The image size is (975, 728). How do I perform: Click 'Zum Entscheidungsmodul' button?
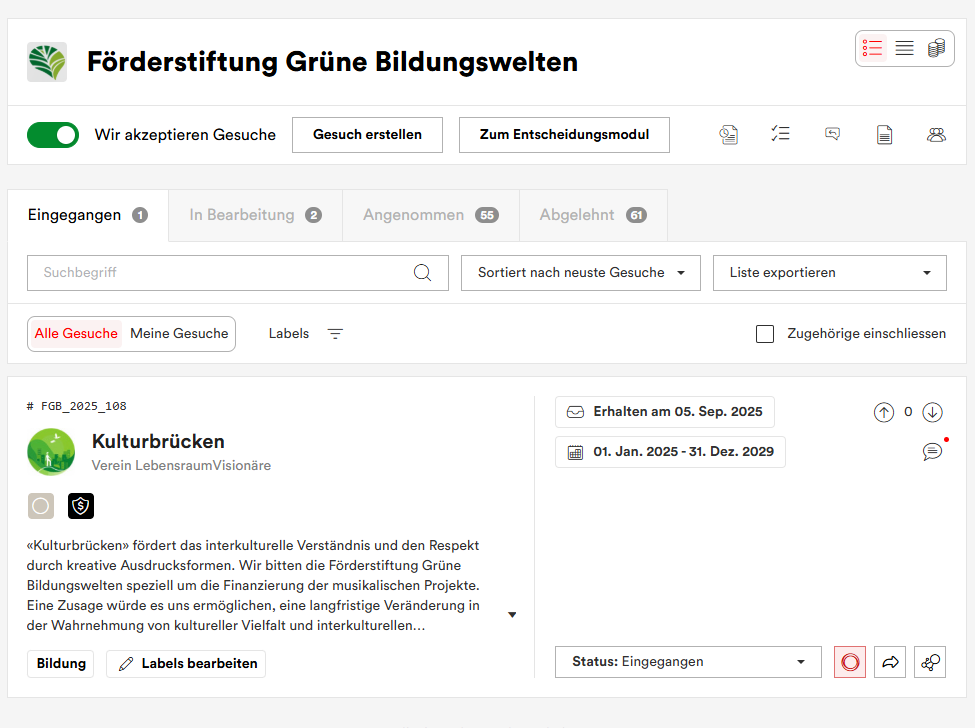coord(564,135)
